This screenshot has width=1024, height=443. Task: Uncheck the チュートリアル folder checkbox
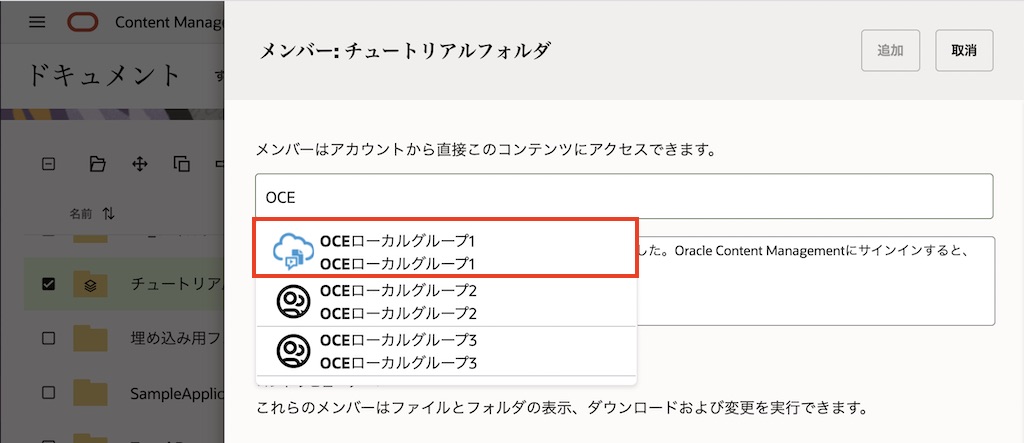tap(48, 285)
